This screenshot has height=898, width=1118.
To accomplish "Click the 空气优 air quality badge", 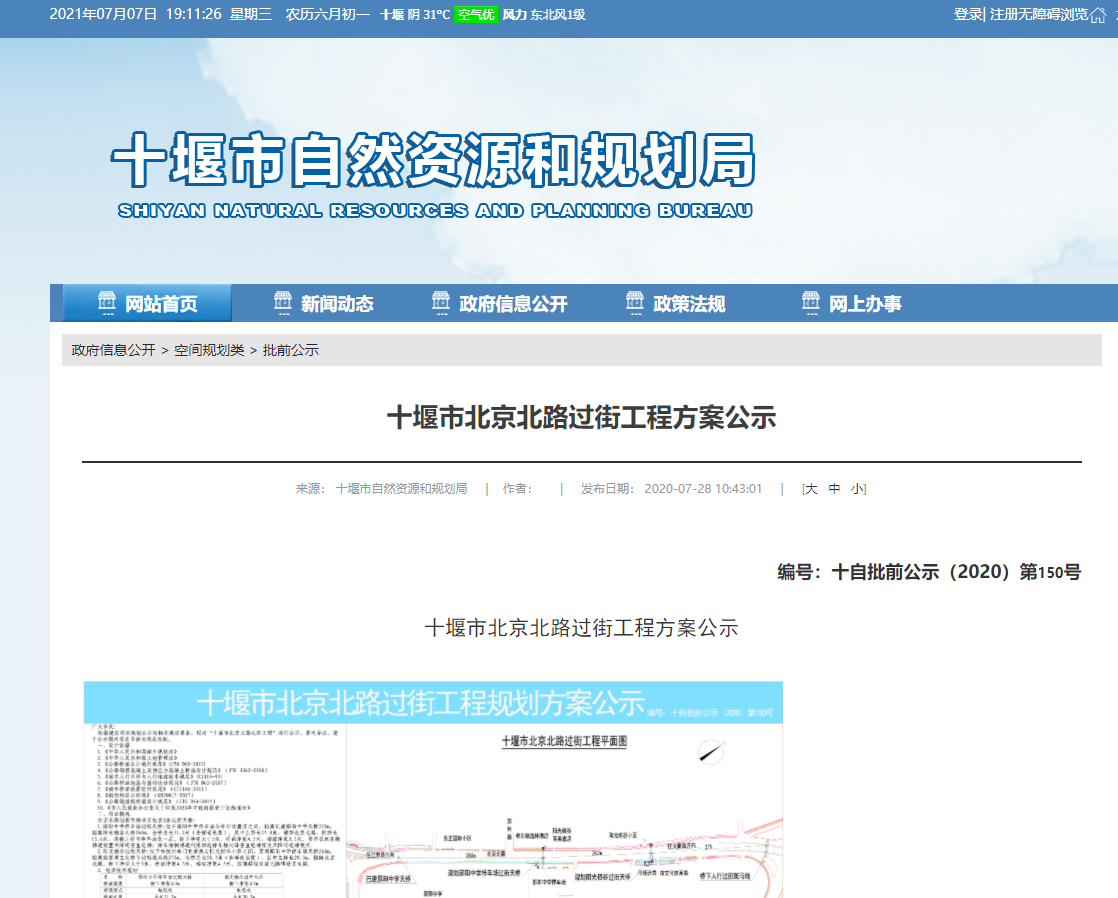I will pos(476,14).
